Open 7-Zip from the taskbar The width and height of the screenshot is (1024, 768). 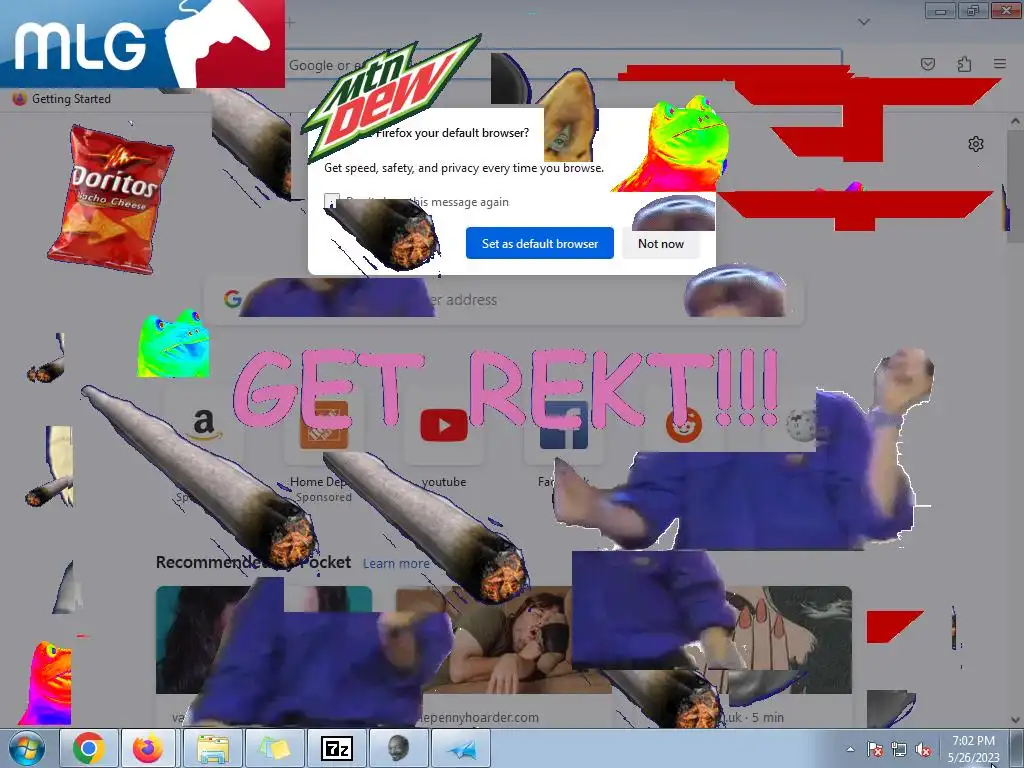336,748
